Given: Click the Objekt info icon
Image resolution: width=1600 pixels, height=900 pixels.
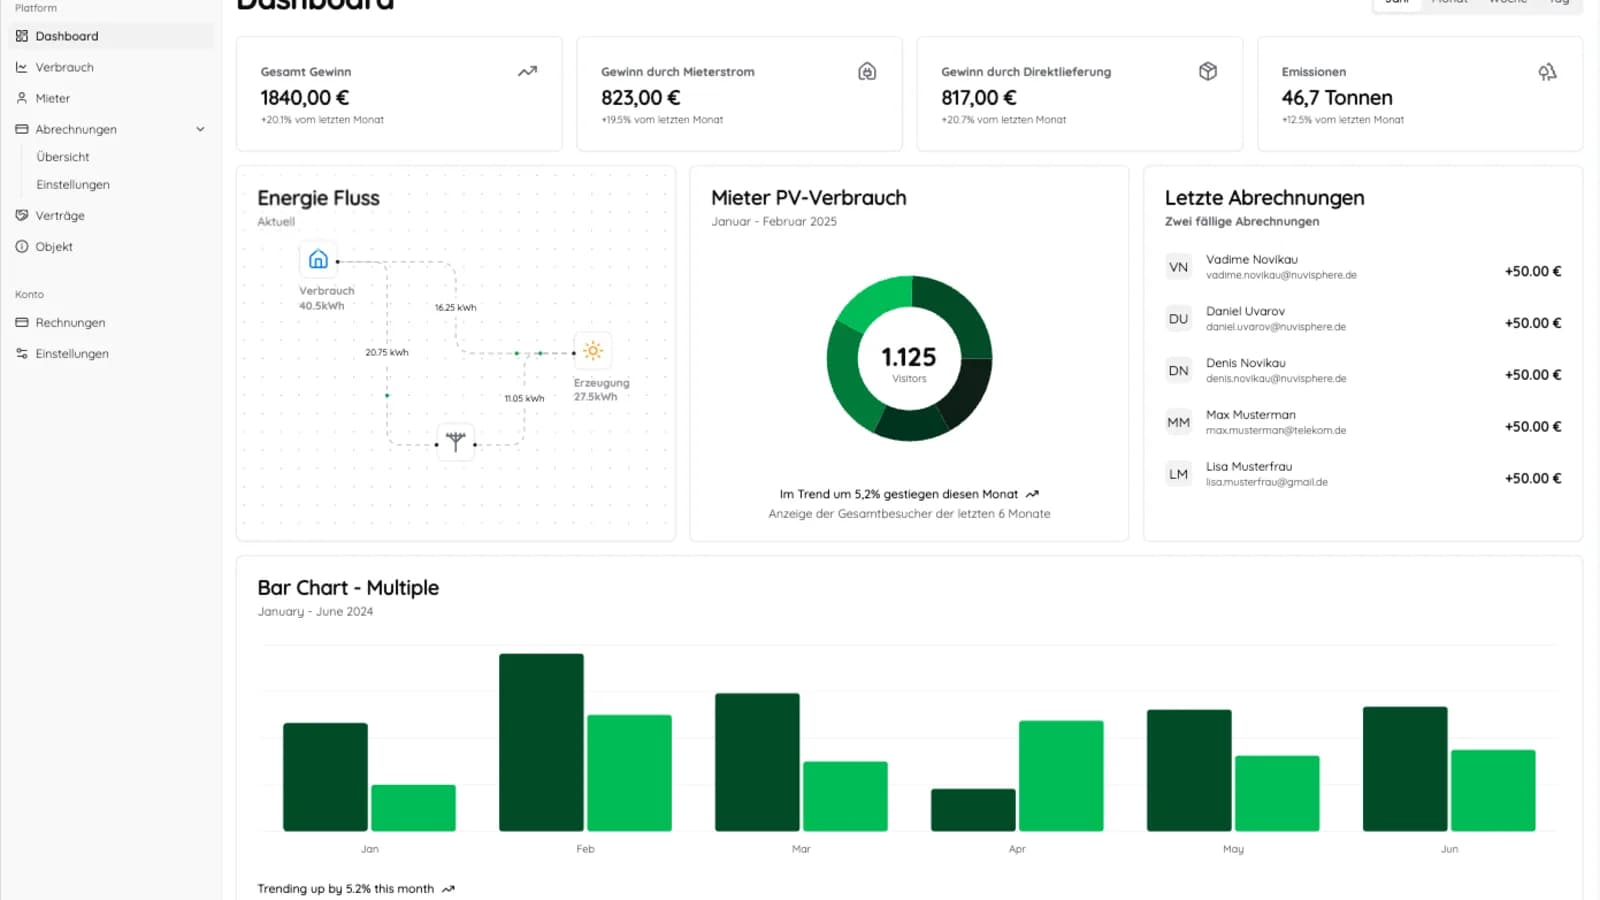Looking at the screenshot, I should [x=22, y=246].
